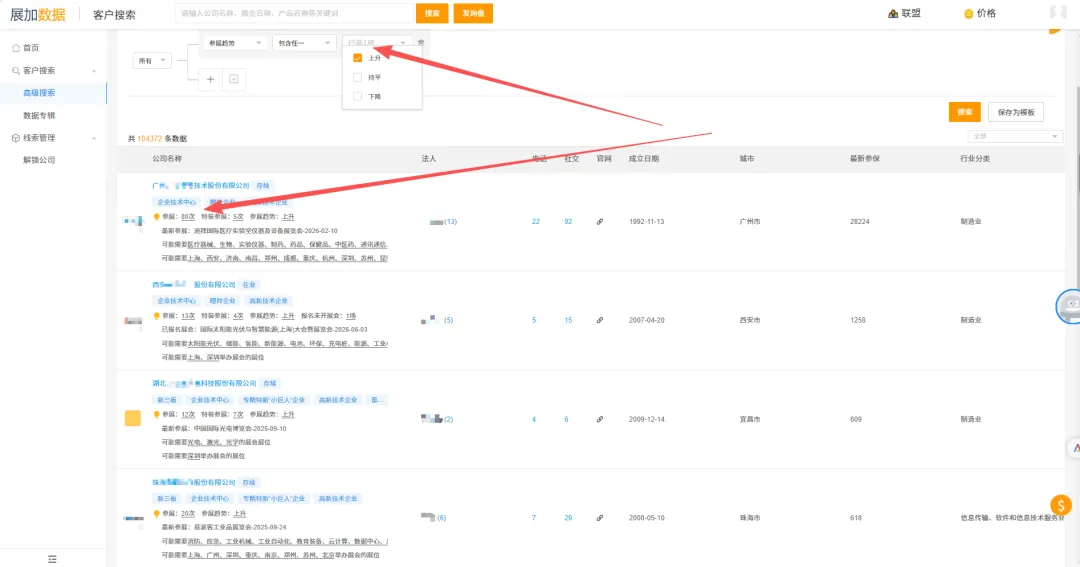Click insured count 28224
The height and width of the screenshot is (567, 1080).
(860, 222)
